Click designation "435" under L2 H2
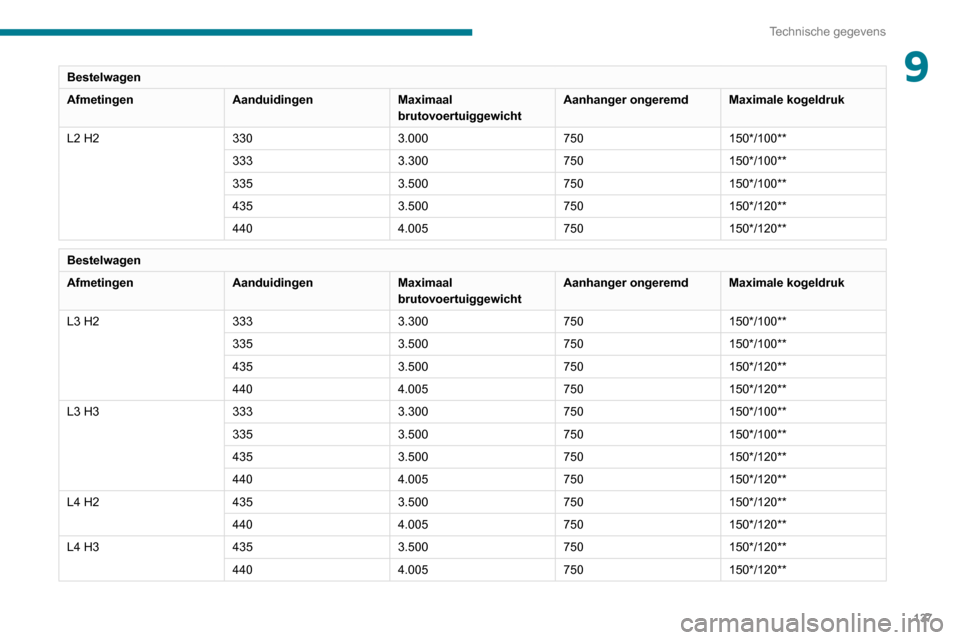This screenshot has width=960, height=640. coord(242,206)
